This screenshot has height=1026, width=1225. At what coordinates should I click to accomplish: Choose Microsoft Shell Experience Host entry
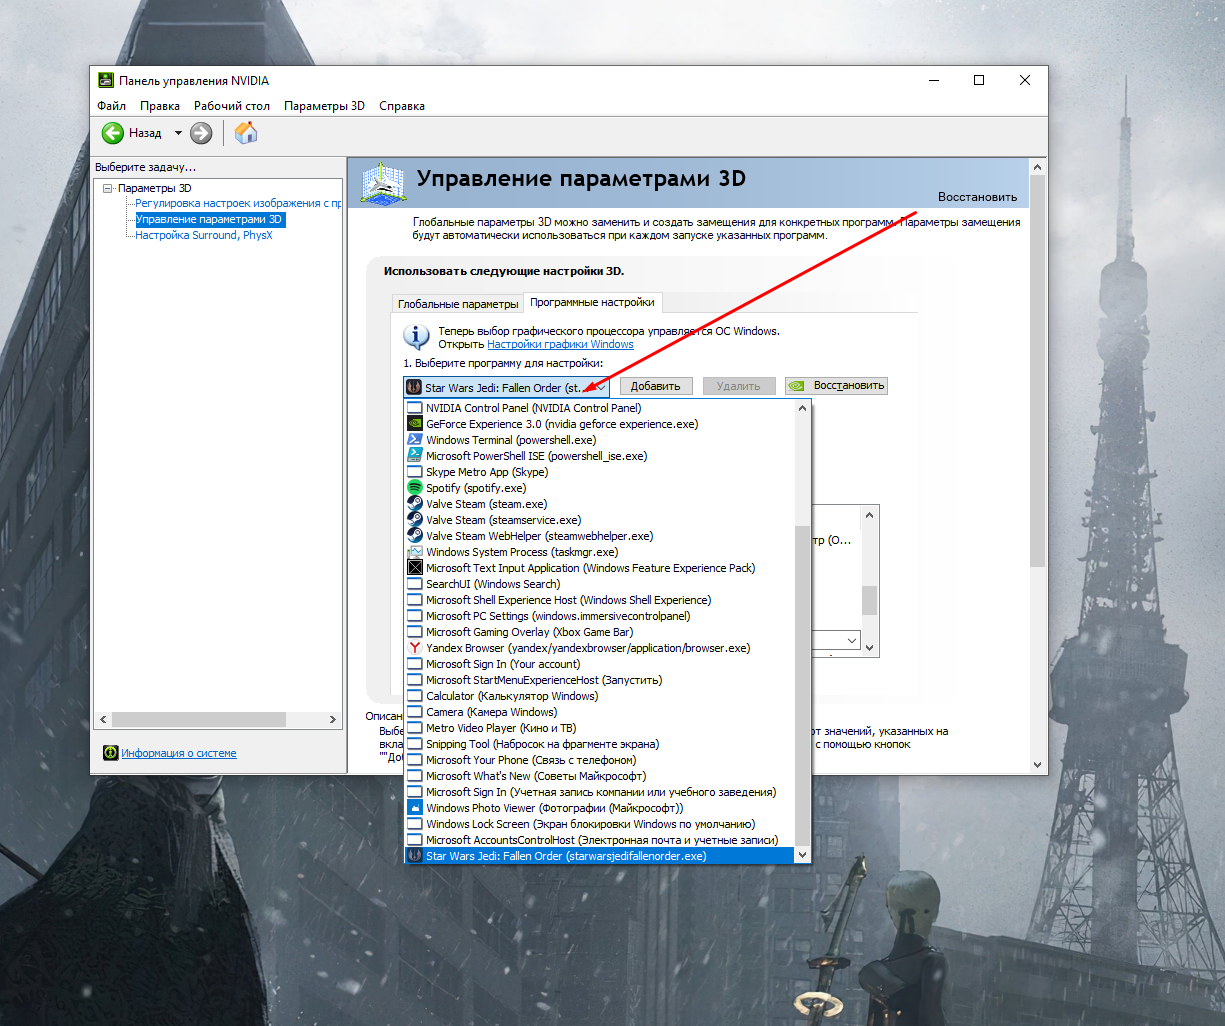(x=599, y=600)
